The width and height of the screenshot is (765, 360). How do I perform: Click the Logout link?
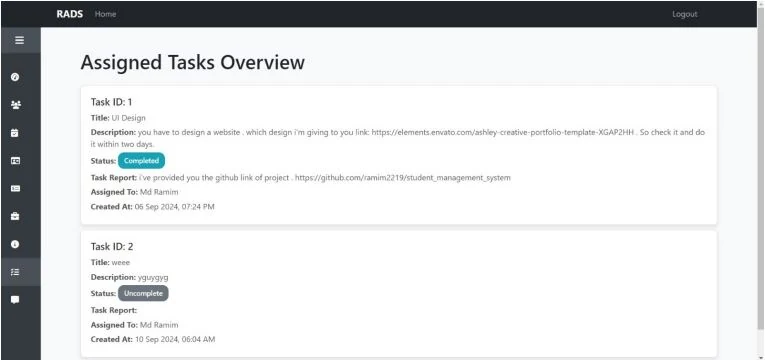tap(684, 14)
